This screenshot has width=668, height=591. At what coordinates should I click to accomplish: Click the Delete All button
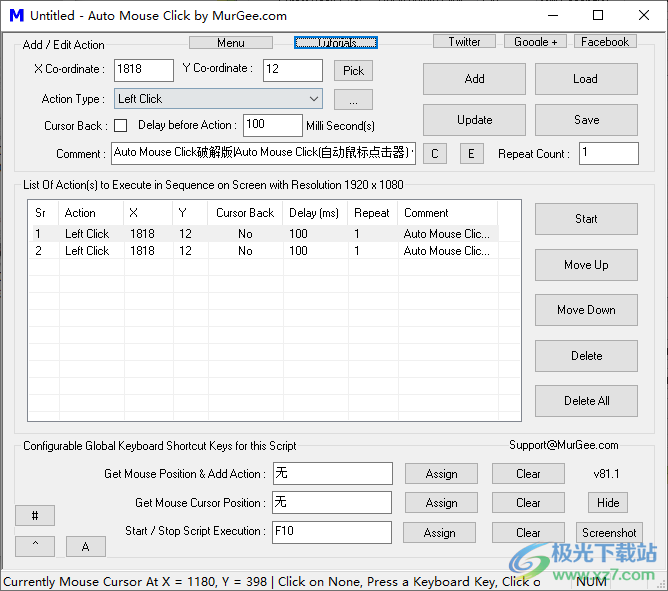point(586,401)
